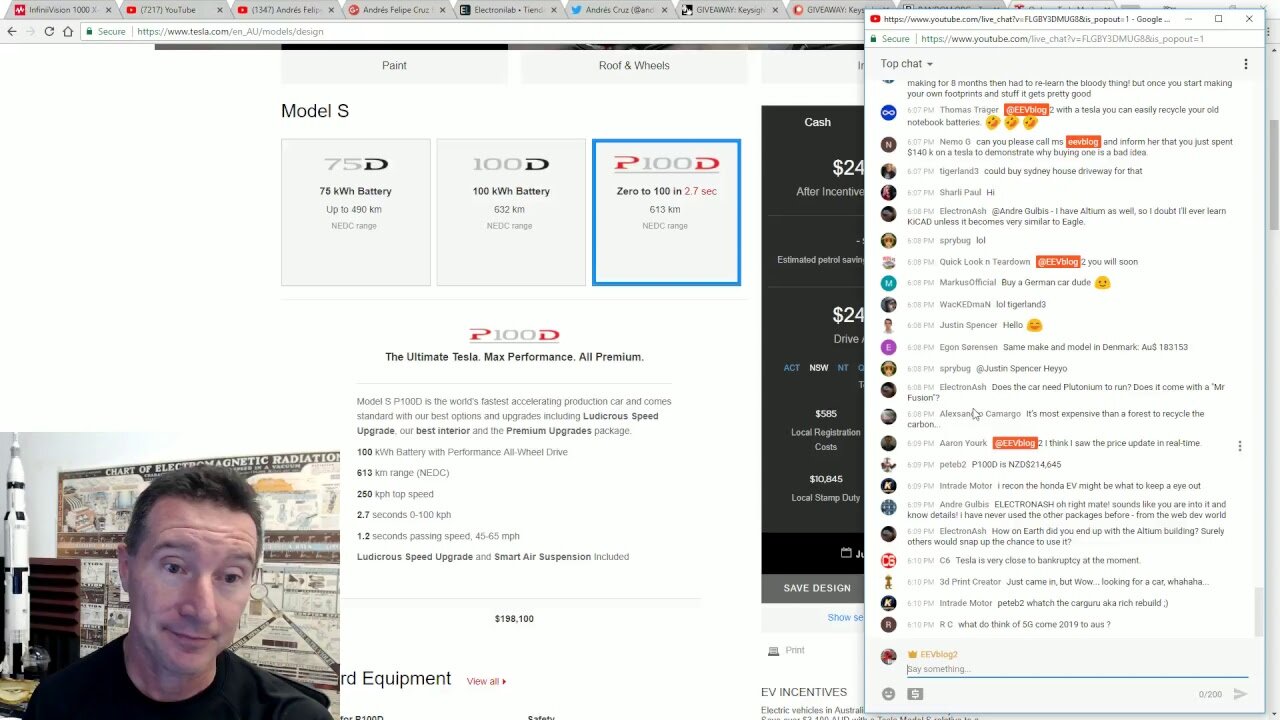Open the browser home page icon

(x=68, y=31)
